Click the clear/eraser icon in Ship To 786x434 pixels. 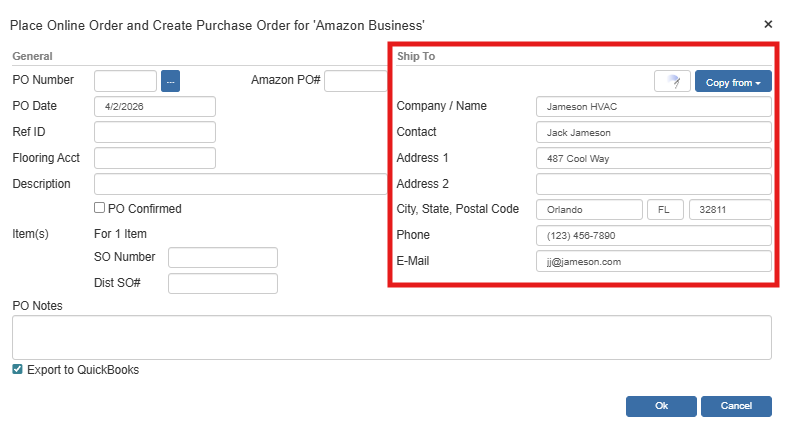(x=672, y=82)
